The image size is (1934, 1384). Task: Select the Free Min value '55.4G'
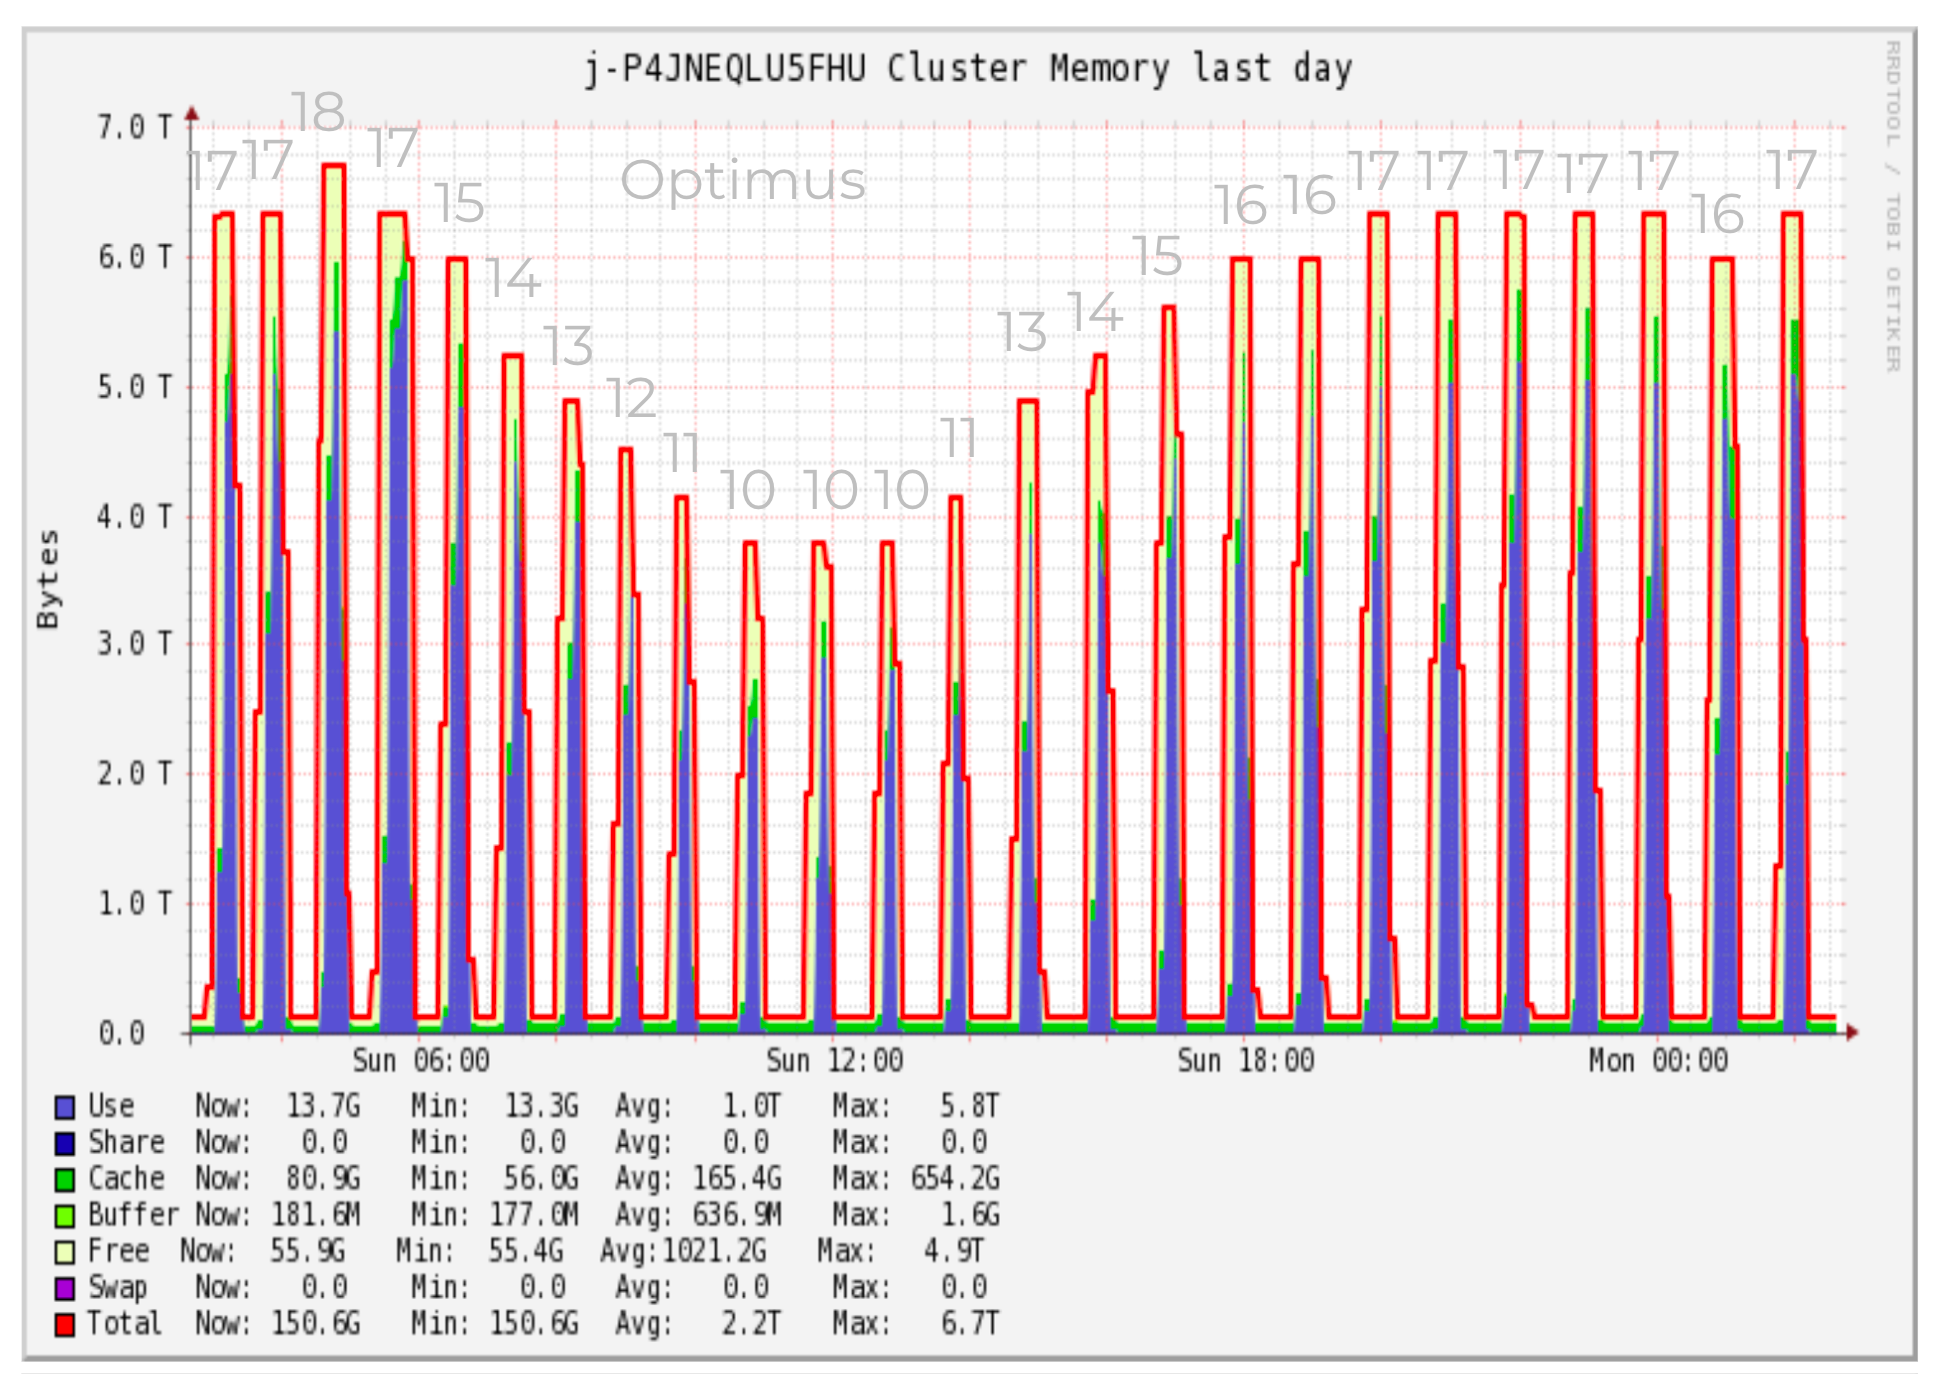click(x=526, y=1251)
